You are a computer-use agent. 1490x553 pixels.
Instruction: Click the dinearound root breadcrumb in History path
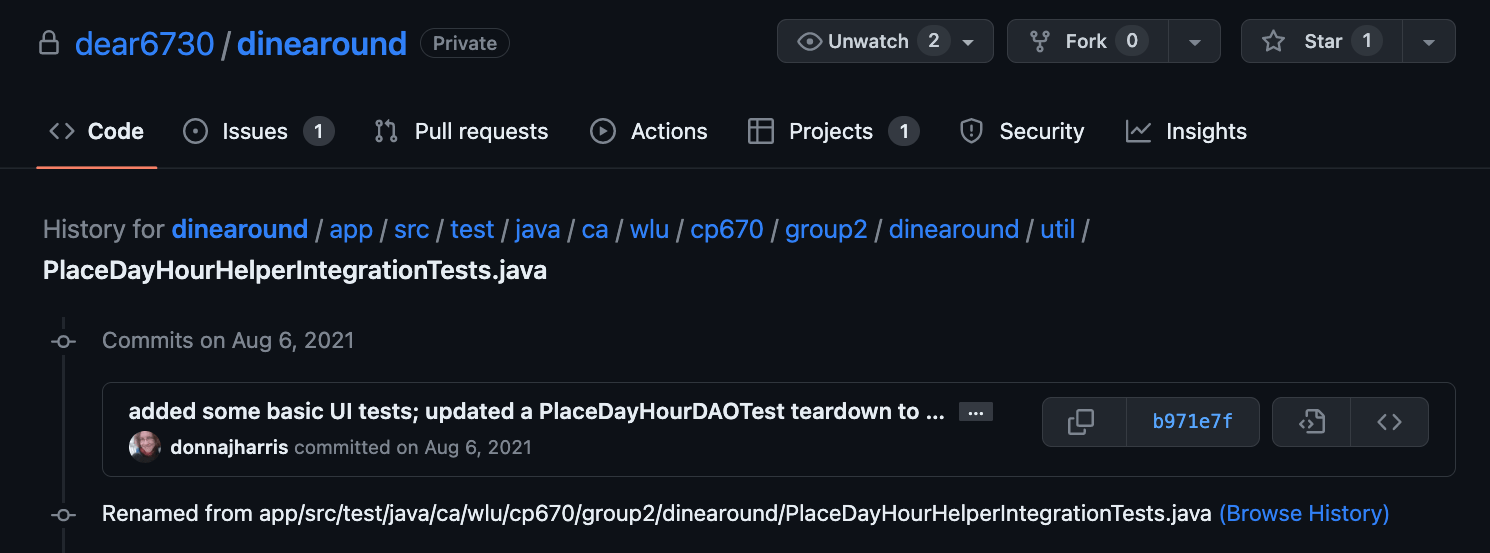tap(240, 229)
